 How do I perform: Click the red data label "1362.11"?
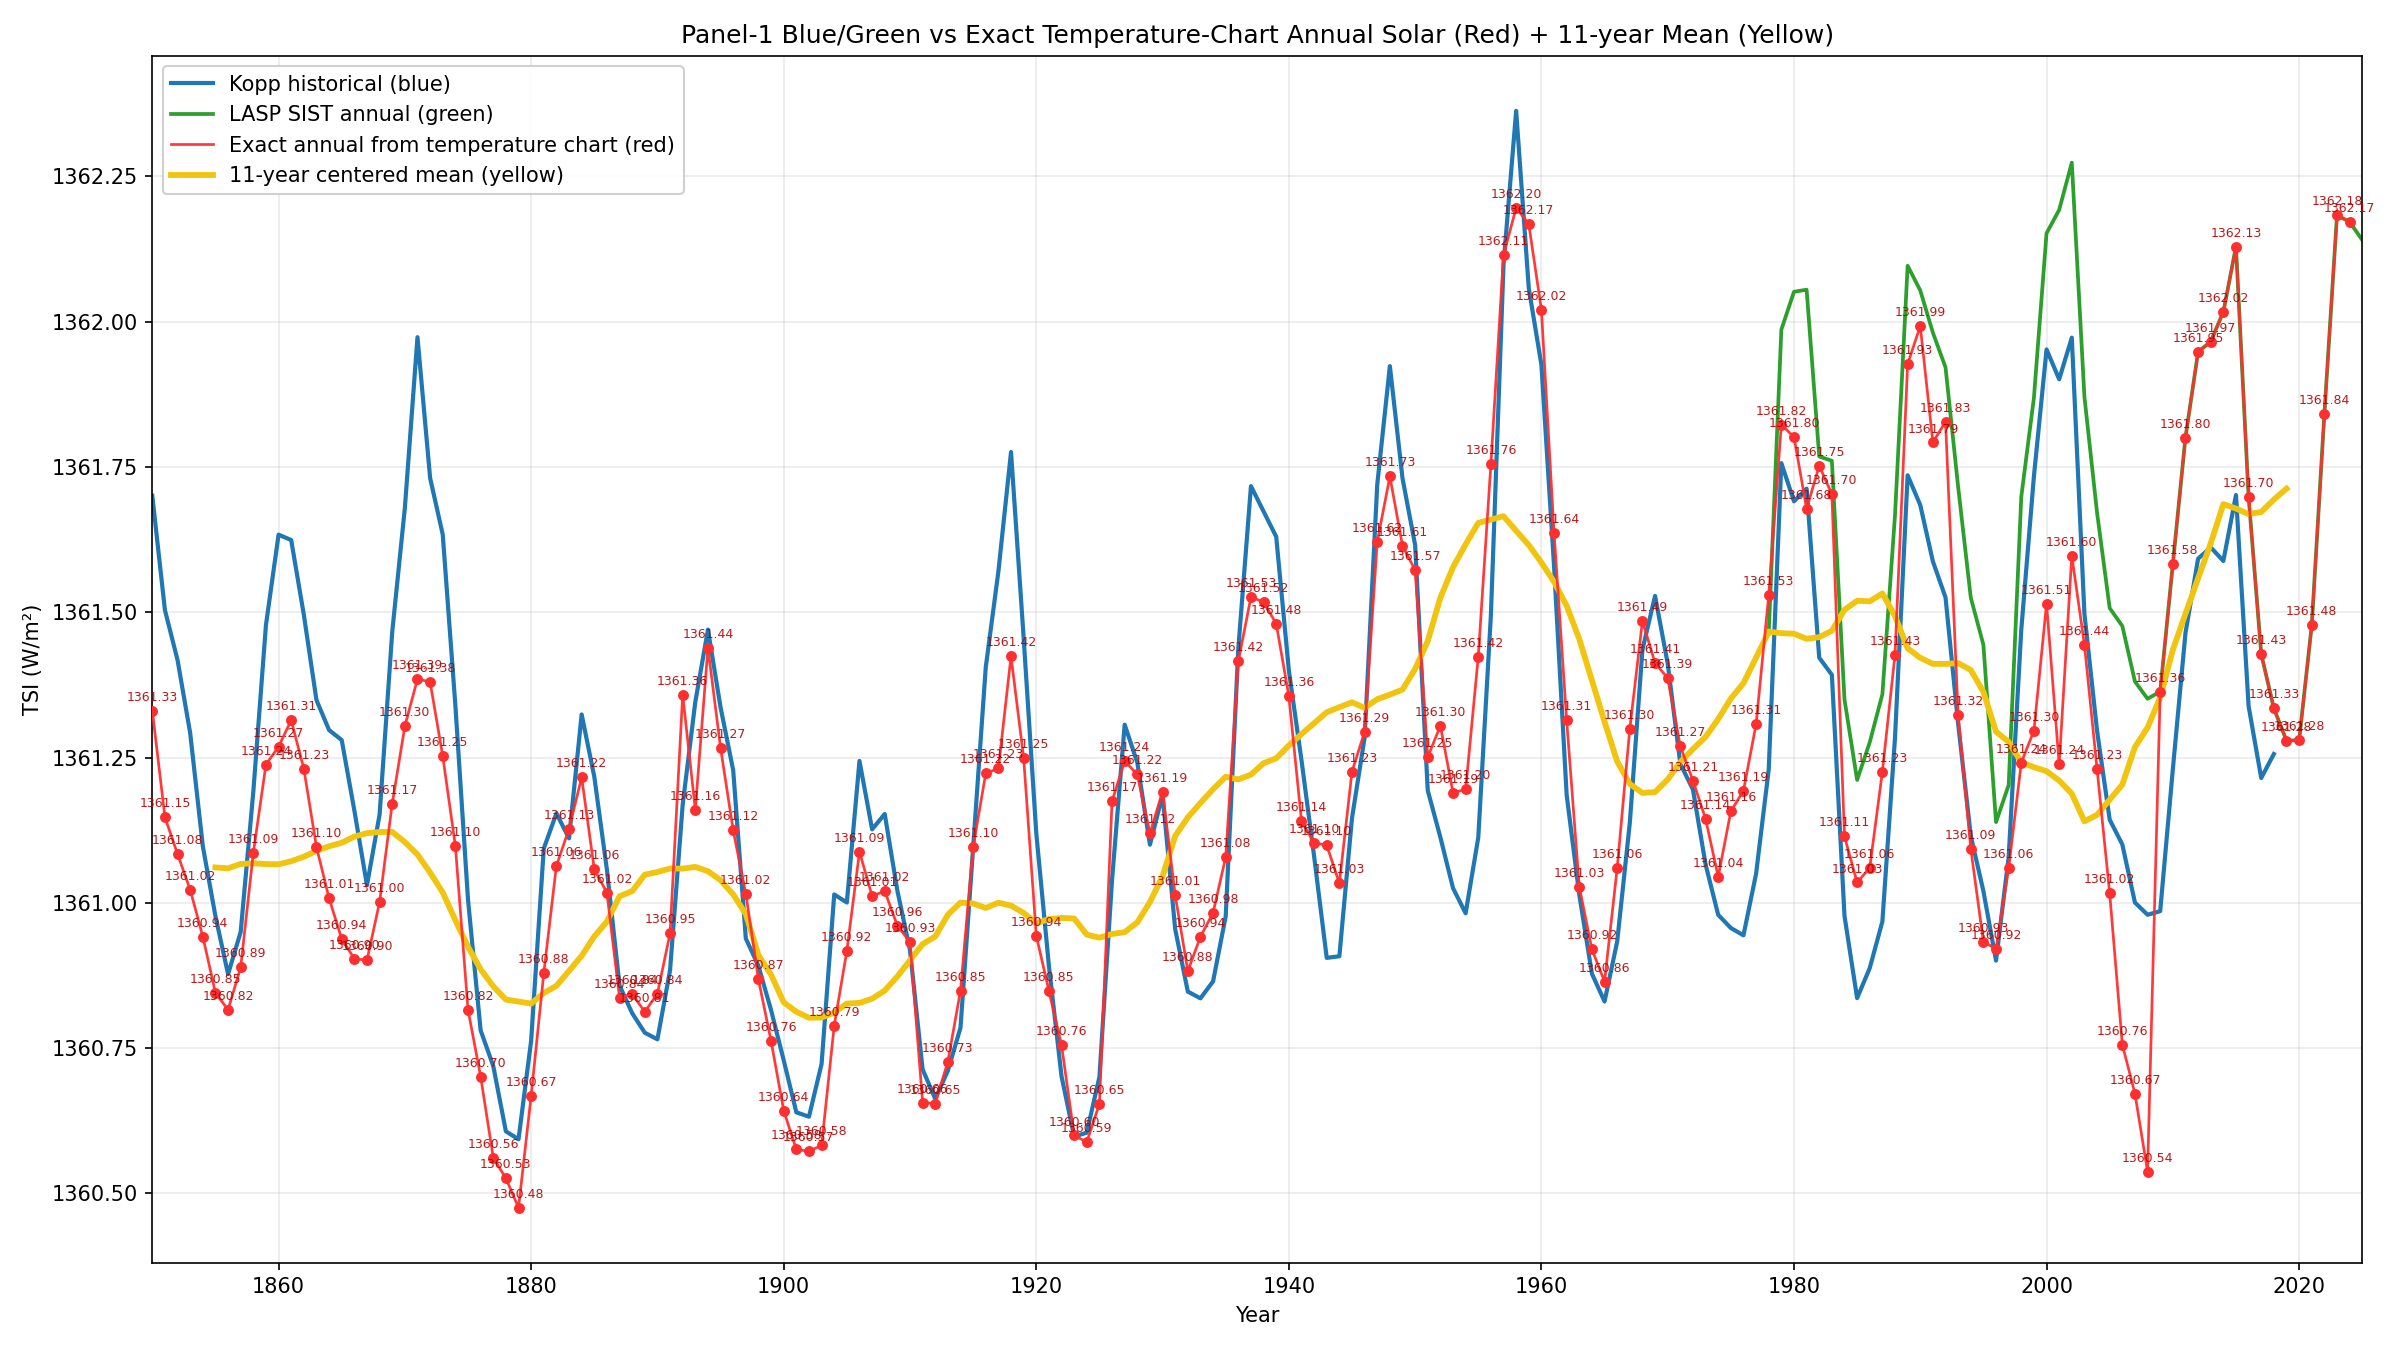click(x=1503, y=241)
